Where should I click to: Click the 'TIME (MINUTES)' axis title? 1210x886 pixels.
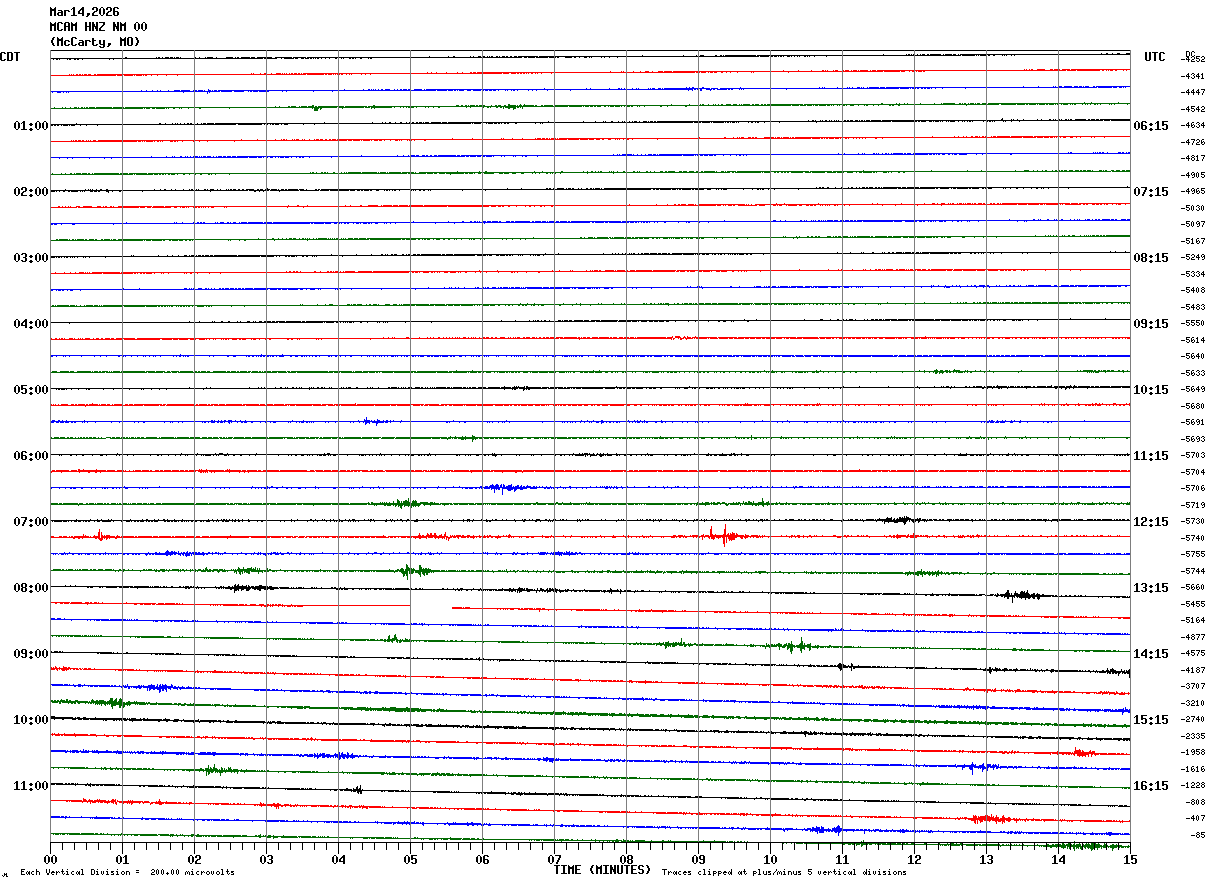click(602, 870)
